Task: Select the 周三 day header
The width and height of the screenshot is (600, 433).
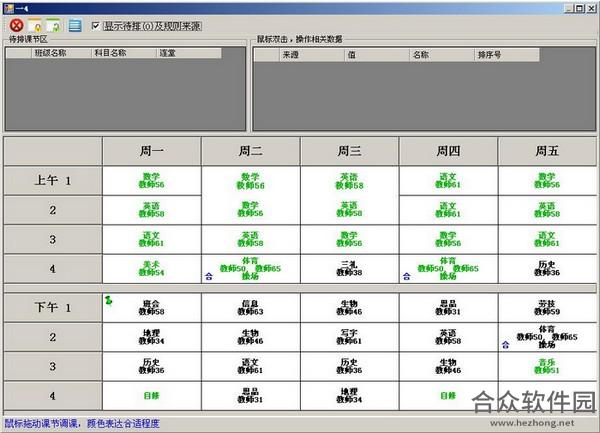Action: [349, 151]
